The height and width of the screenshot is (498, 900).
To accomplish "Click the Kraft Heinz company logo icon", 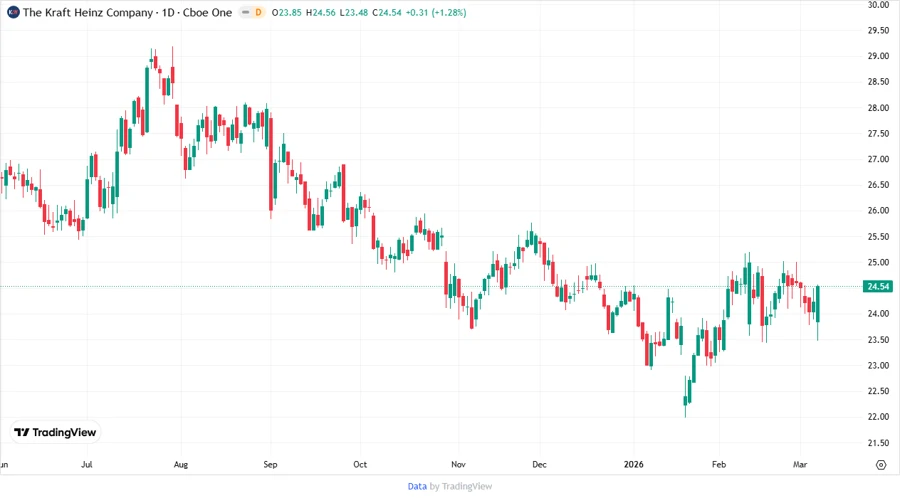I will 13,12.
